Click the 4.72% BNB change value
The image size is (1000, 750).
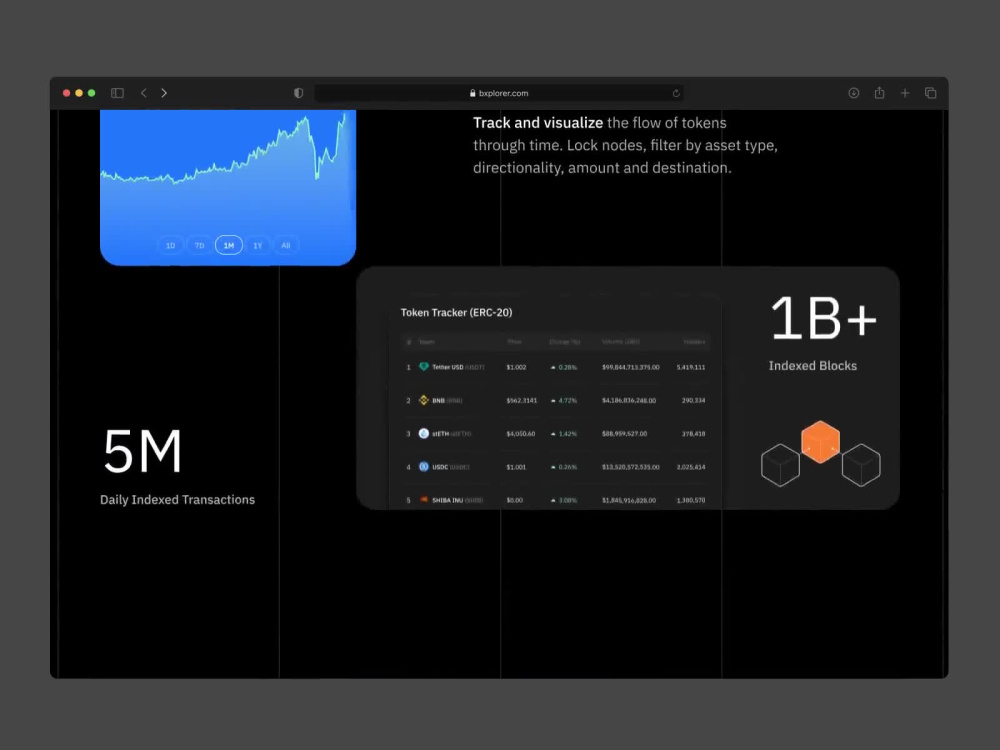click(568, 401)
